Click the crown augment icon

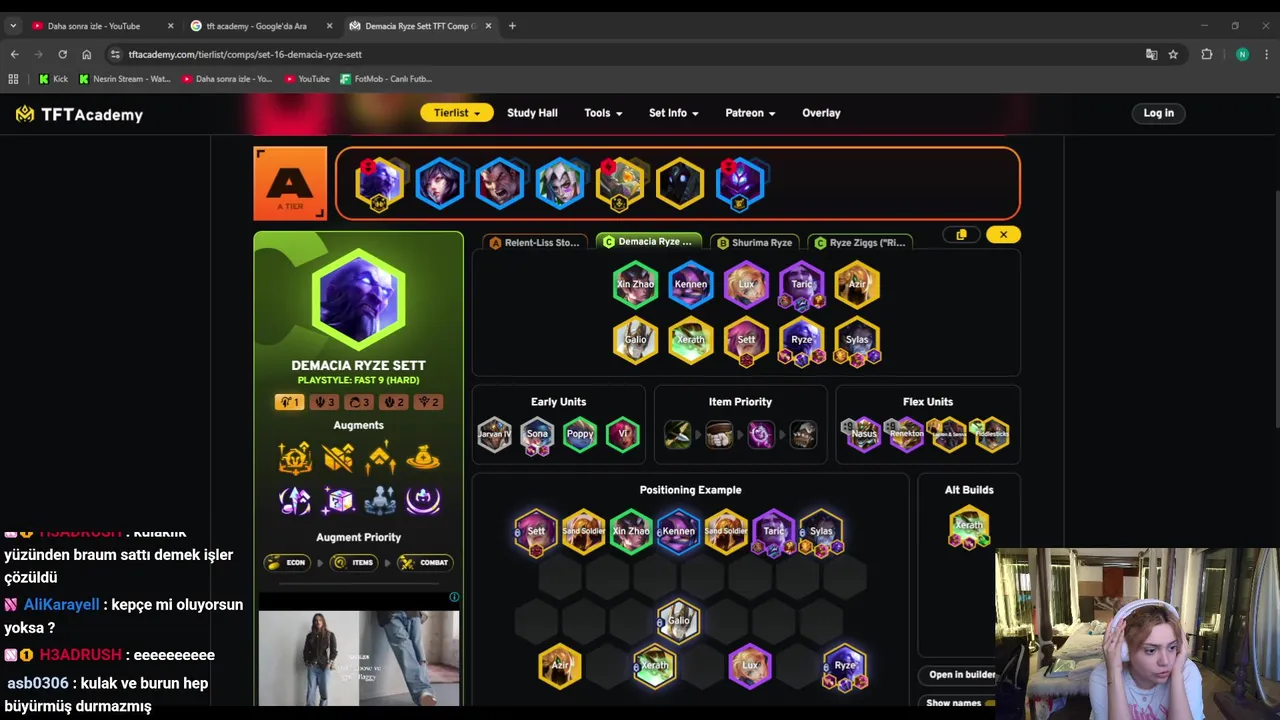point(295,458)
